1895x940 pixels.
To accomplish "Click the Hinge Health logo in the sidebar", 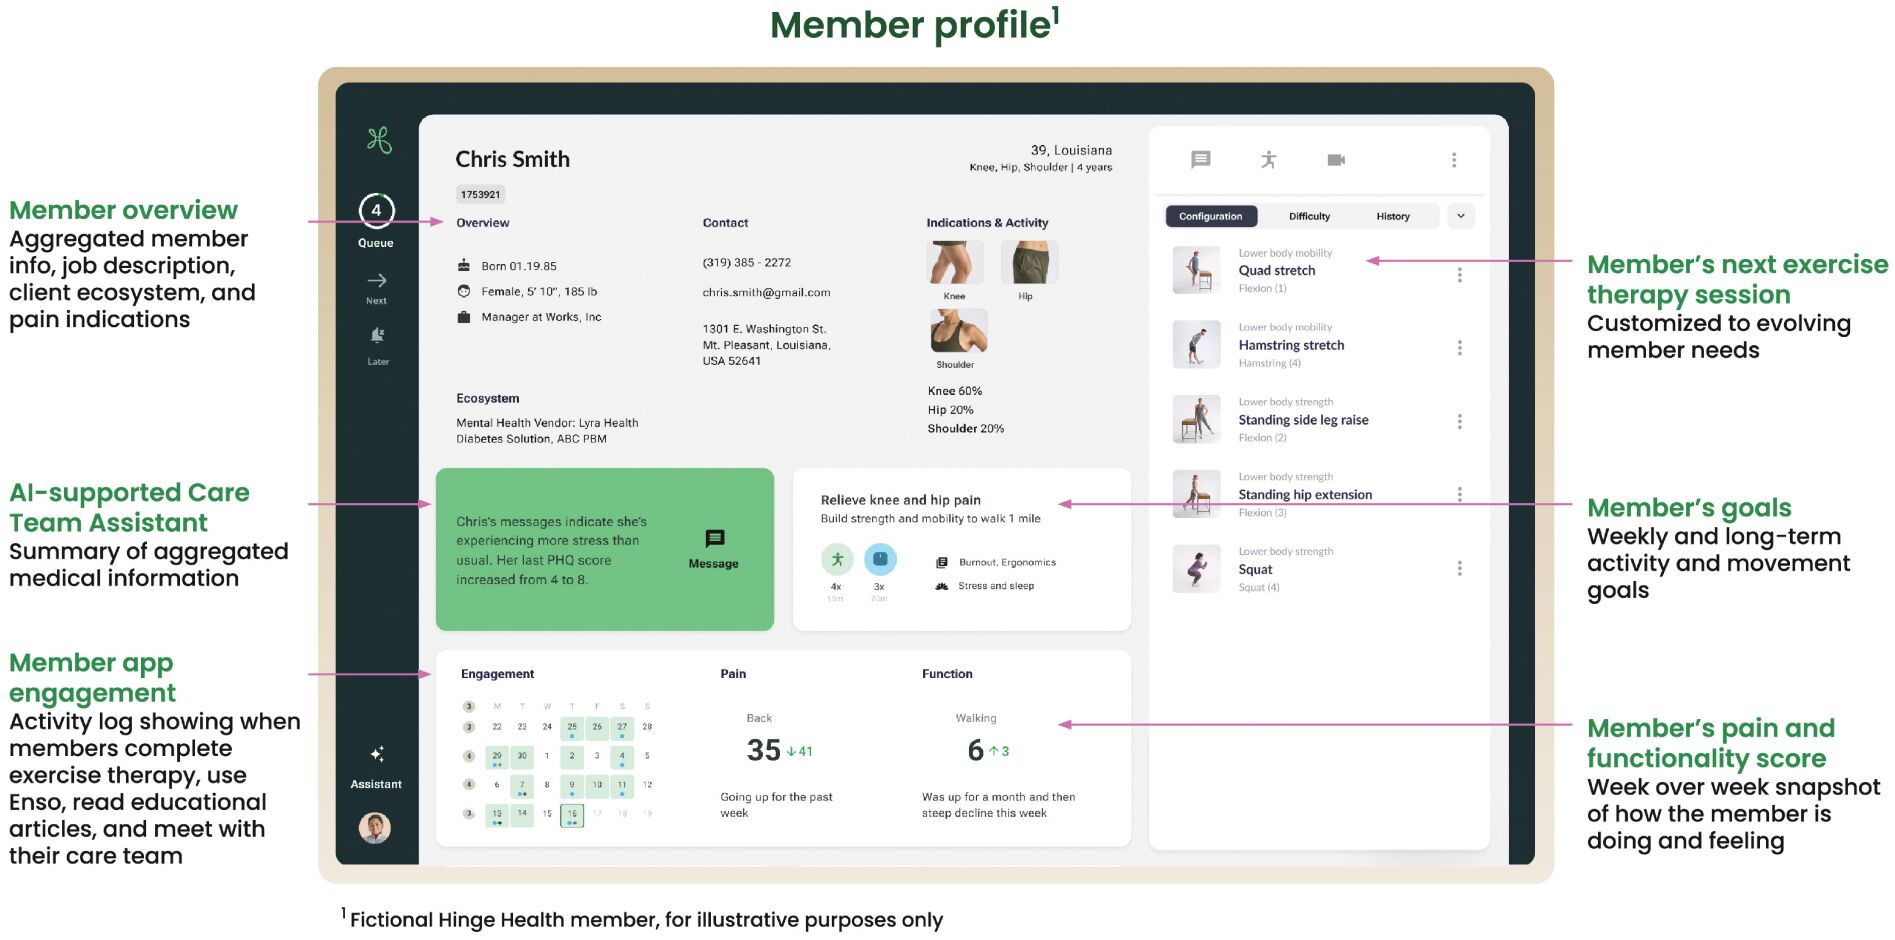I will click(x=378, y=140).
